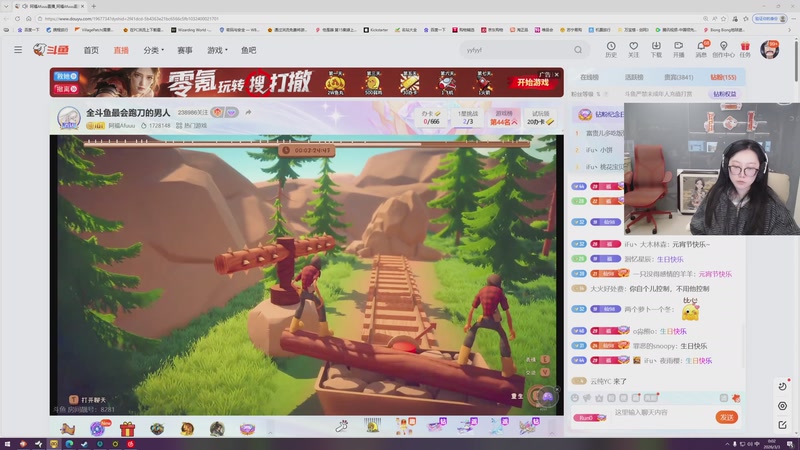Open the Kickstarter bookmark
800x450 pixels.
376,30
